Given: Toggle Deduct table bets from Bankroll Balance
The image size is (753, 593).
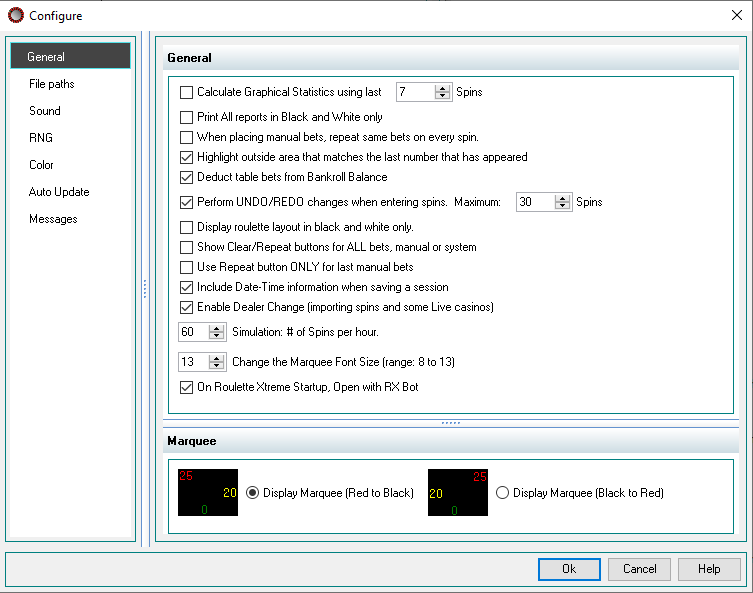Looking at the screenshot, I should pos(186,177).
